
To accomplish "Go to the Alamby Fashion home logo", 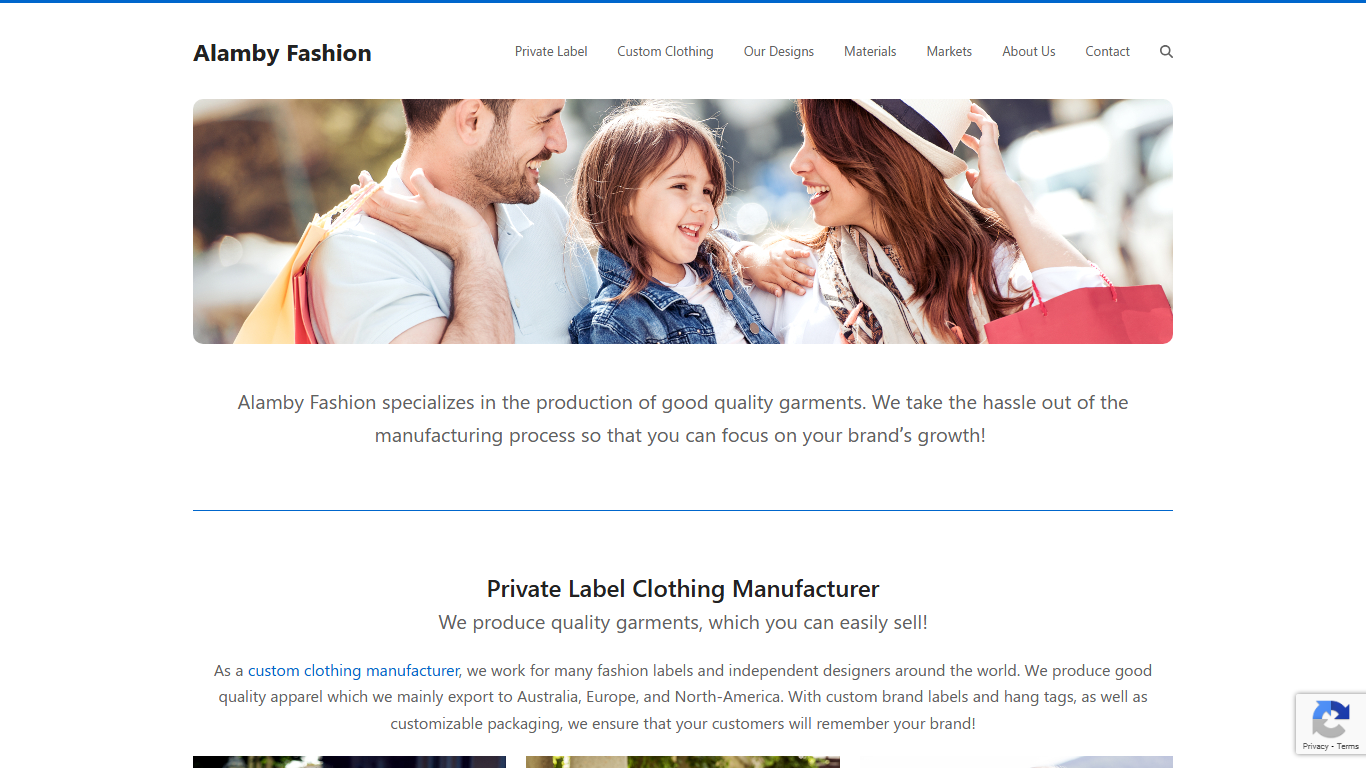I will pyautogui.click(x=282, y=53).
